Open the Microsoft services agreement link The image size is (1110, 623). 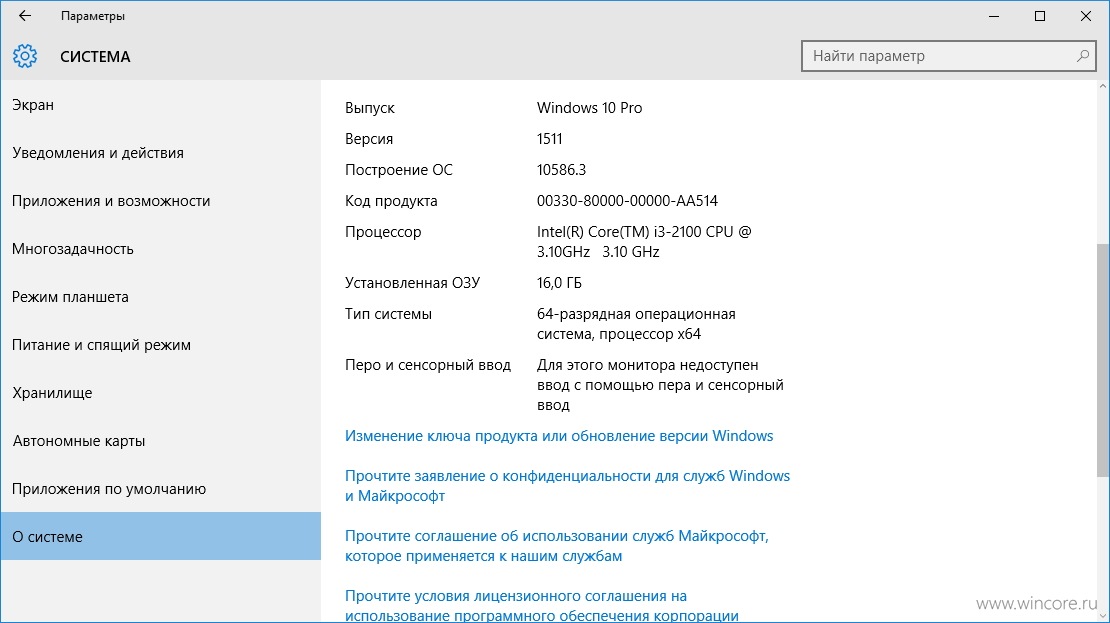pyautogui.click(x=556, y=546)
